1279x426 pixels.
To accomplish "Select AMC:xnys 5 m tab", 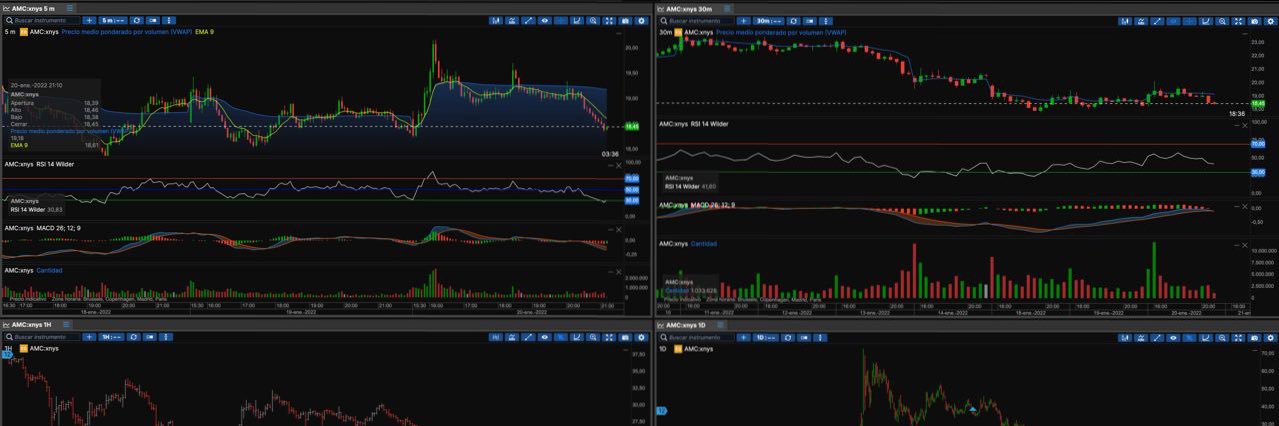I will tap(33, 8).
